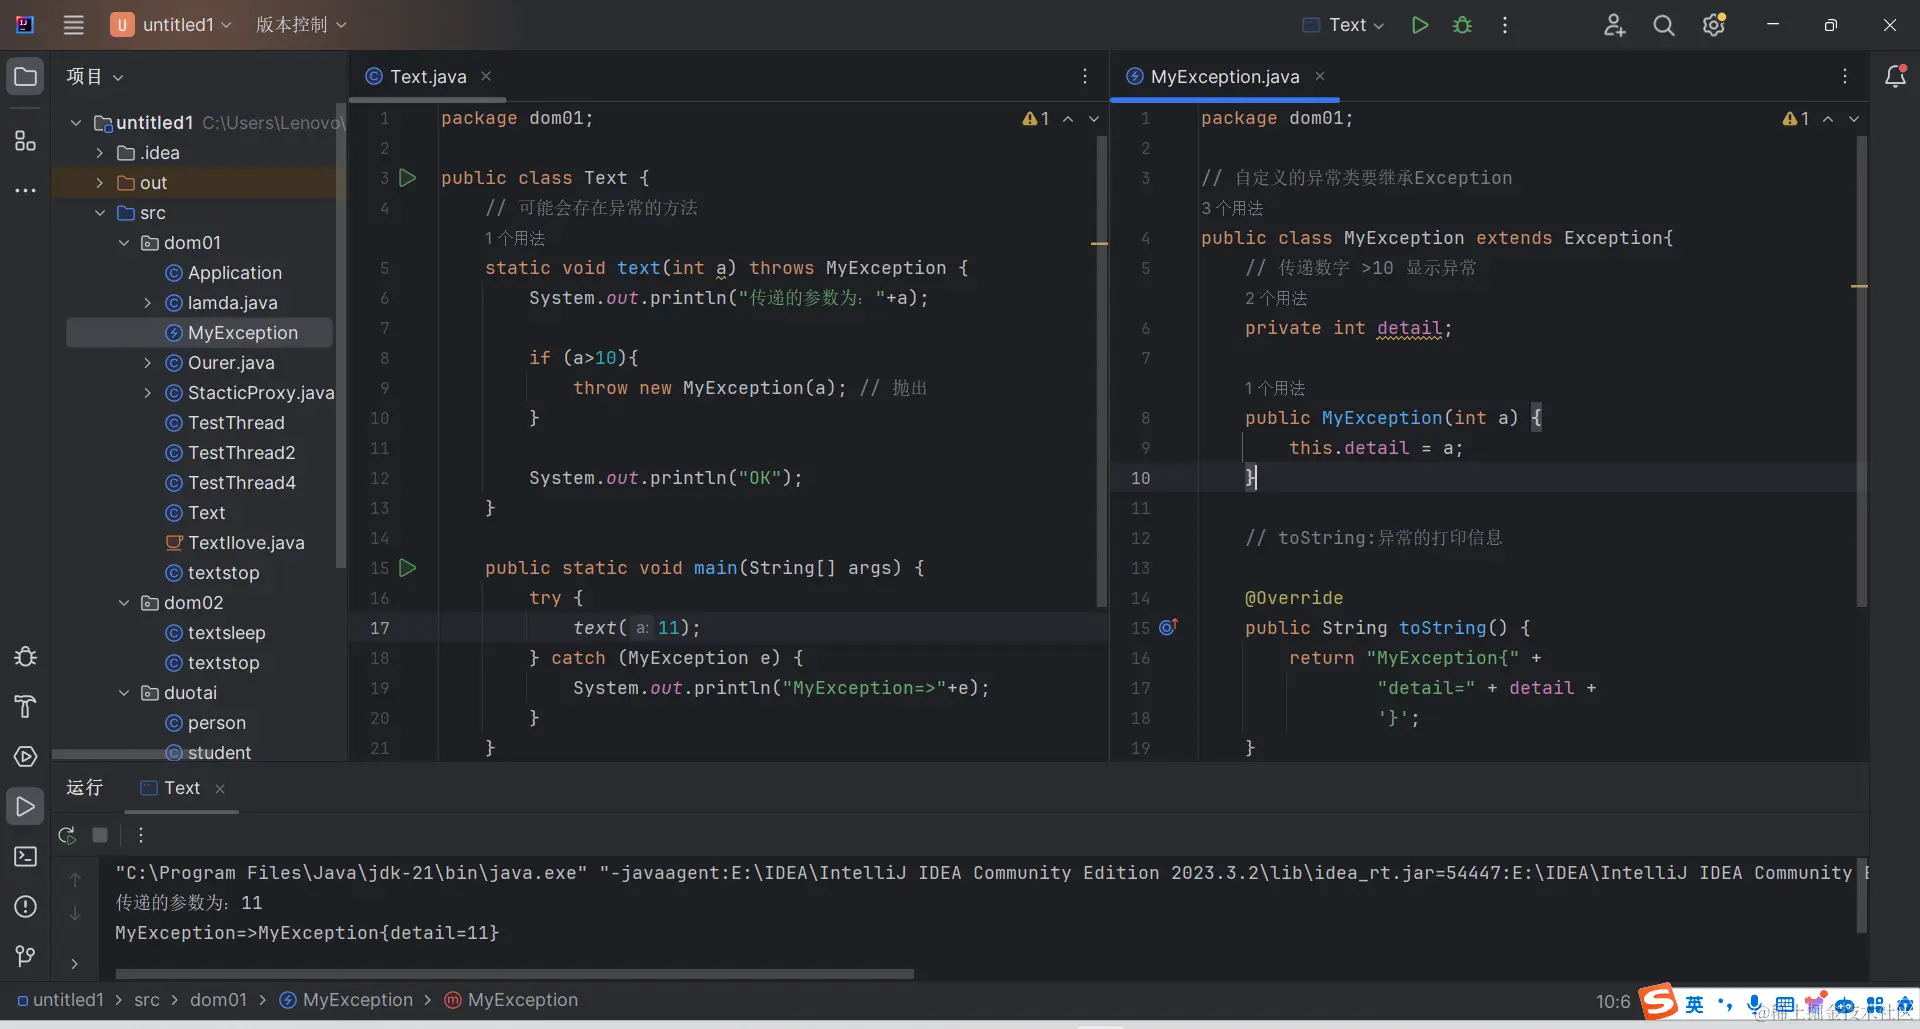Open the 版本控制 dropdown
This screenshot has width=1920, height=1029.
tap(301, 25)
